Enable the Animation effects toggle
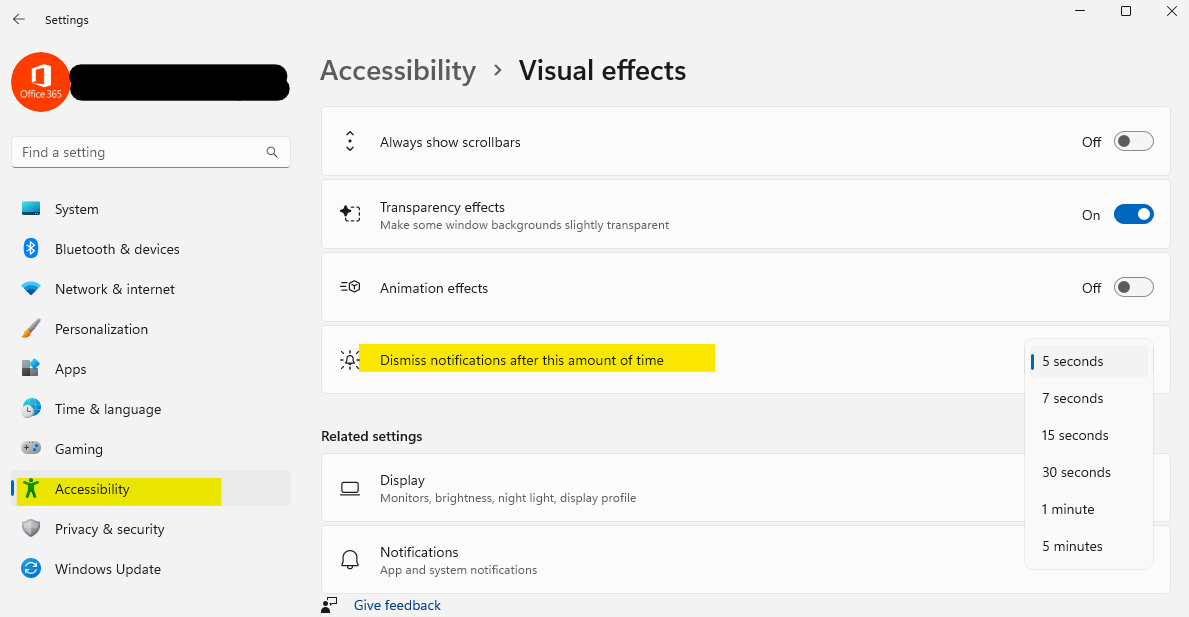The height and width of the screenshot is (617, 1189). [x=1133, y=287]
